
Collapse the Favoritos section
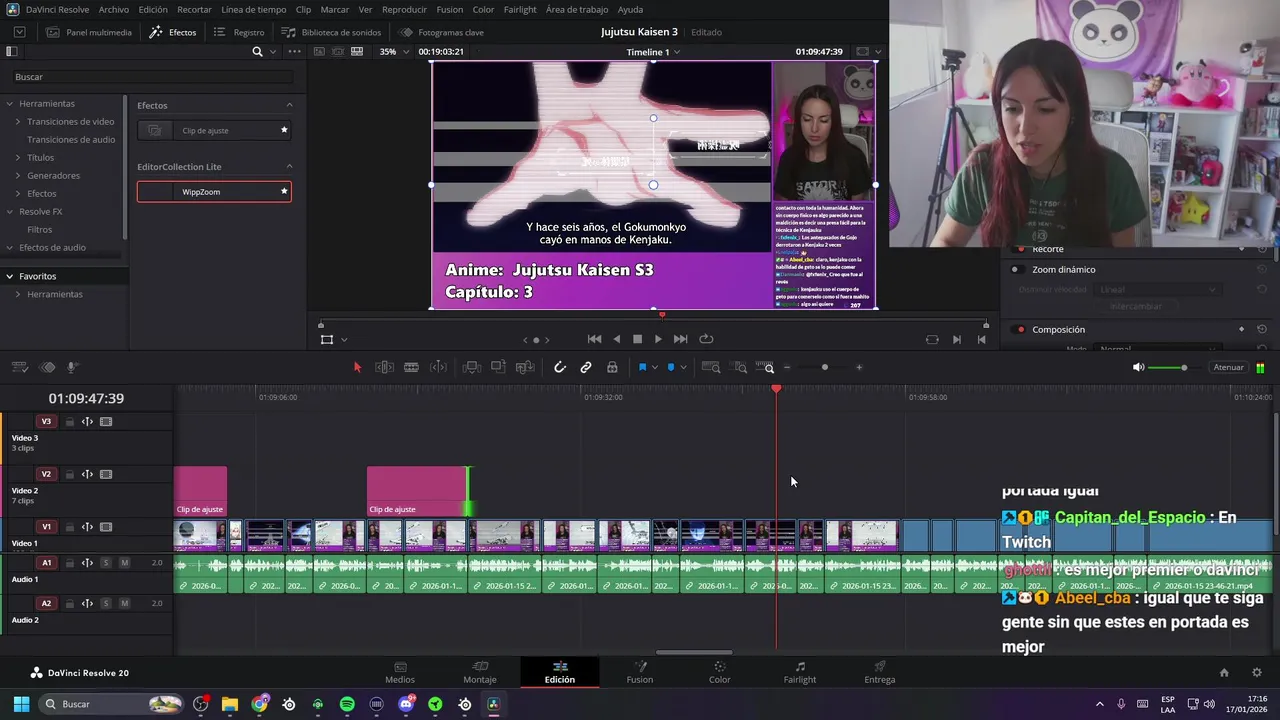tap(9, 276)
